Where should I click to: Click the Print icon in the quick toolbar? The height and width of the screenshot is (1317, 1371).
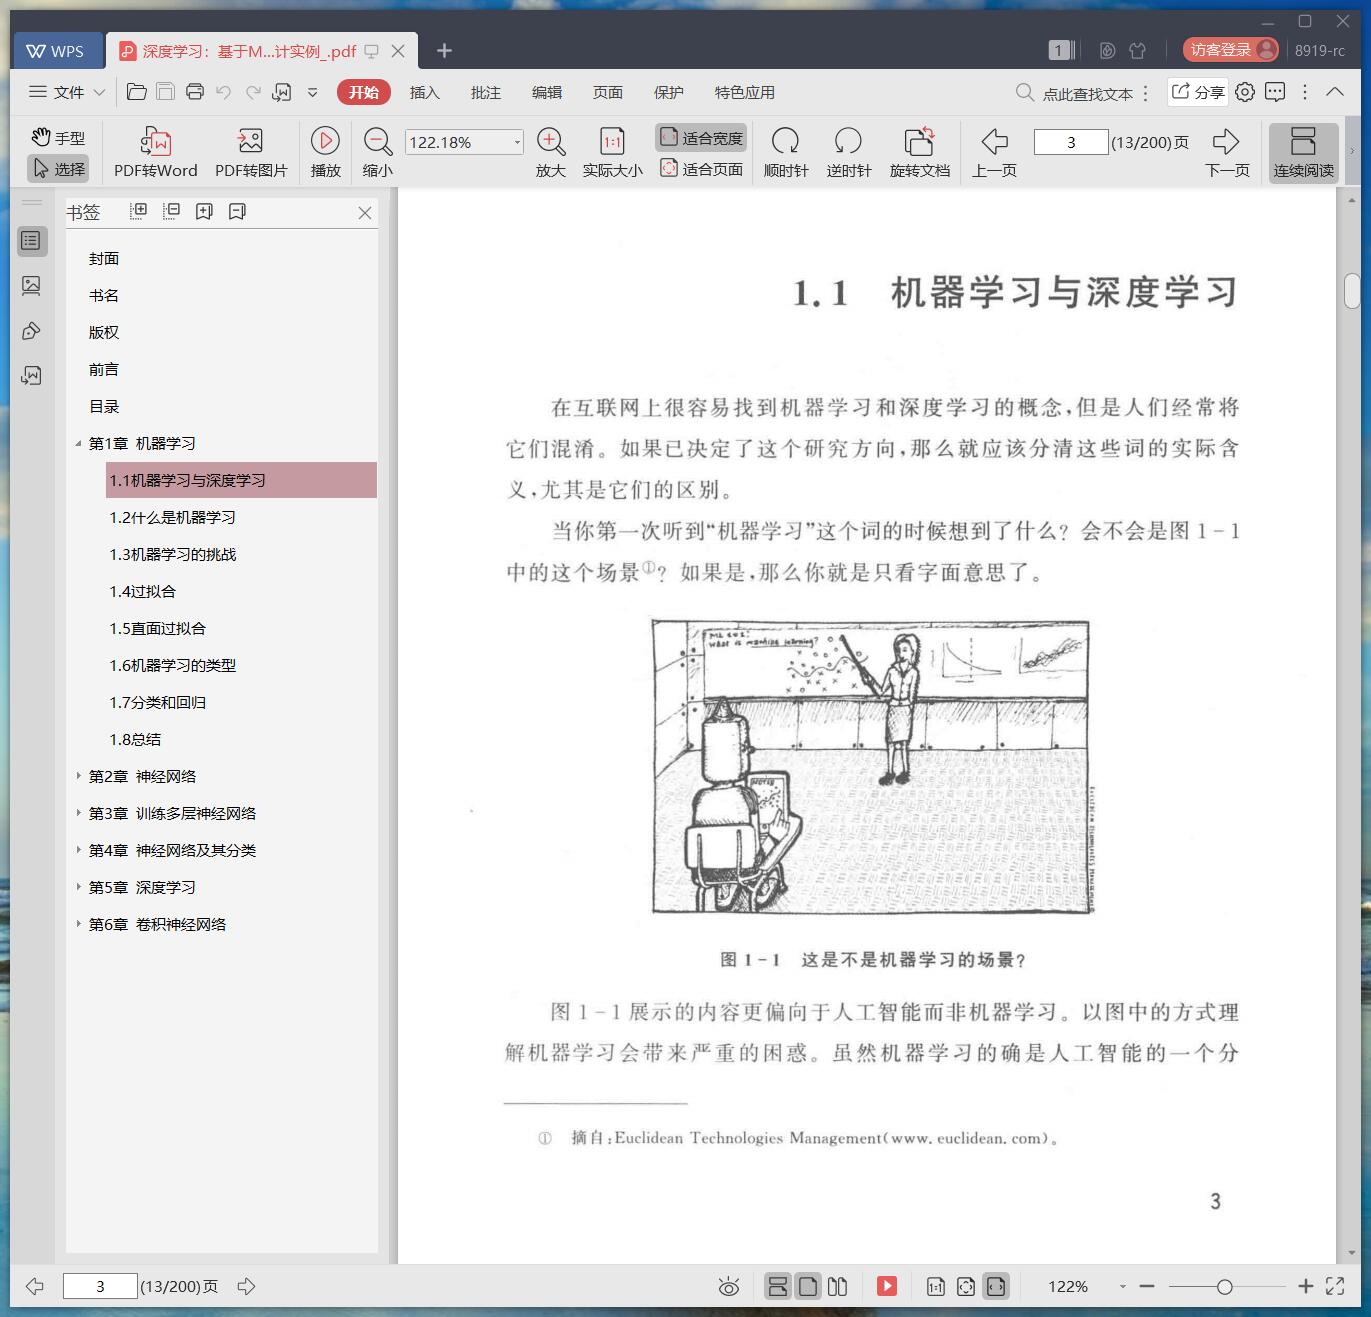pos(195,92)
